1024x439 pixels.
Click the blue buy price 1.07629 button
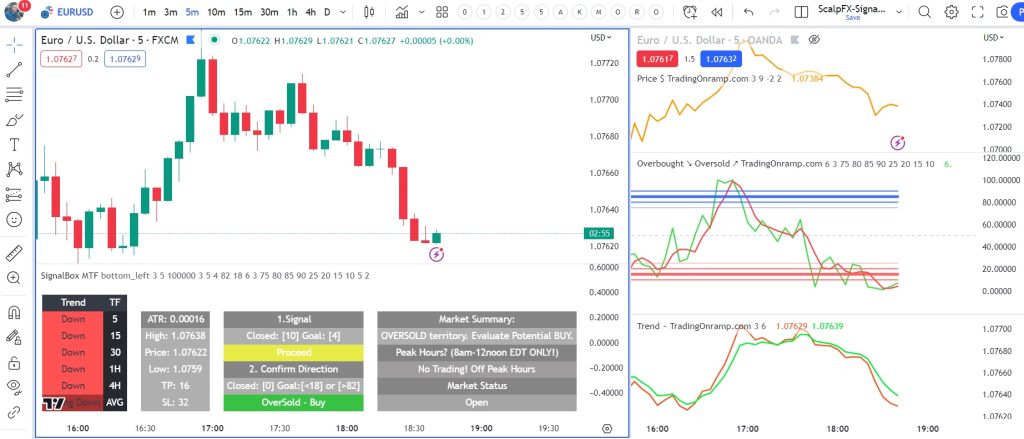point(124,59)
